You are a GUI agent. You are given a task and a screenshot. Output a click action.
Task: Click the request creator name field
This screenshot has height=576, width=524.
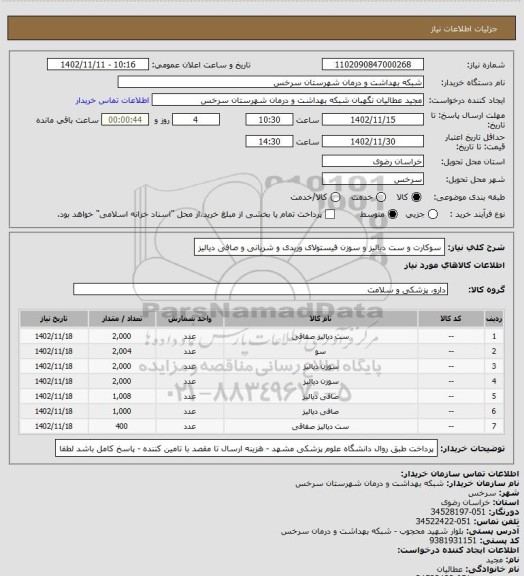pyautogui.click(x=288, y=100)
